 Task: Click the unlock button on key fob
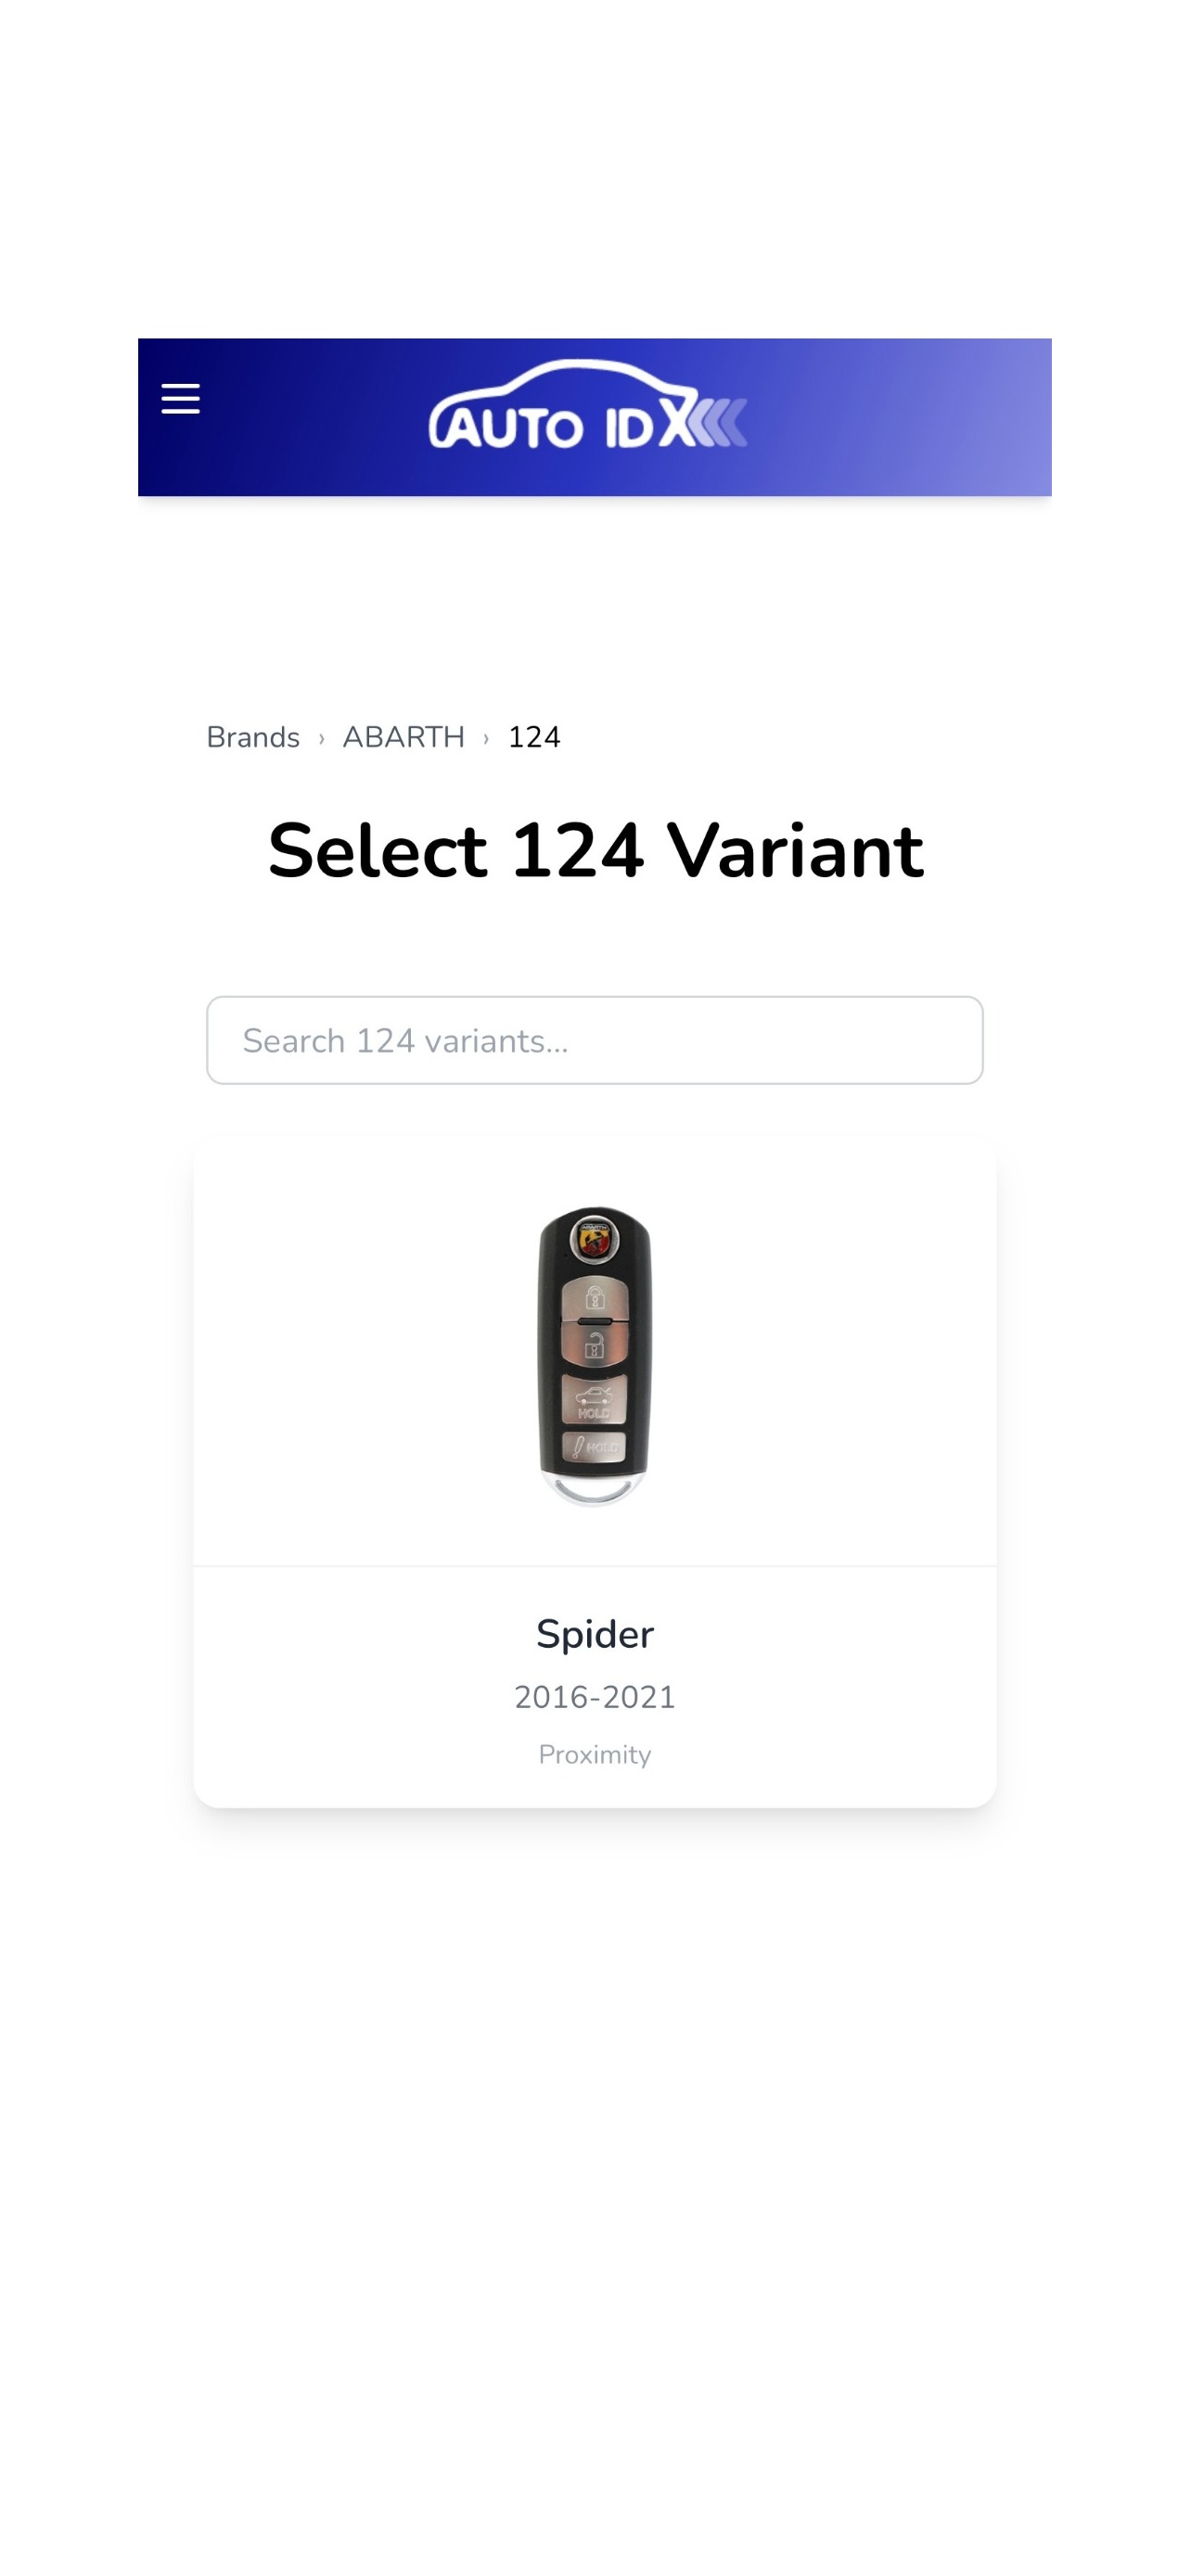point(595,1345)
